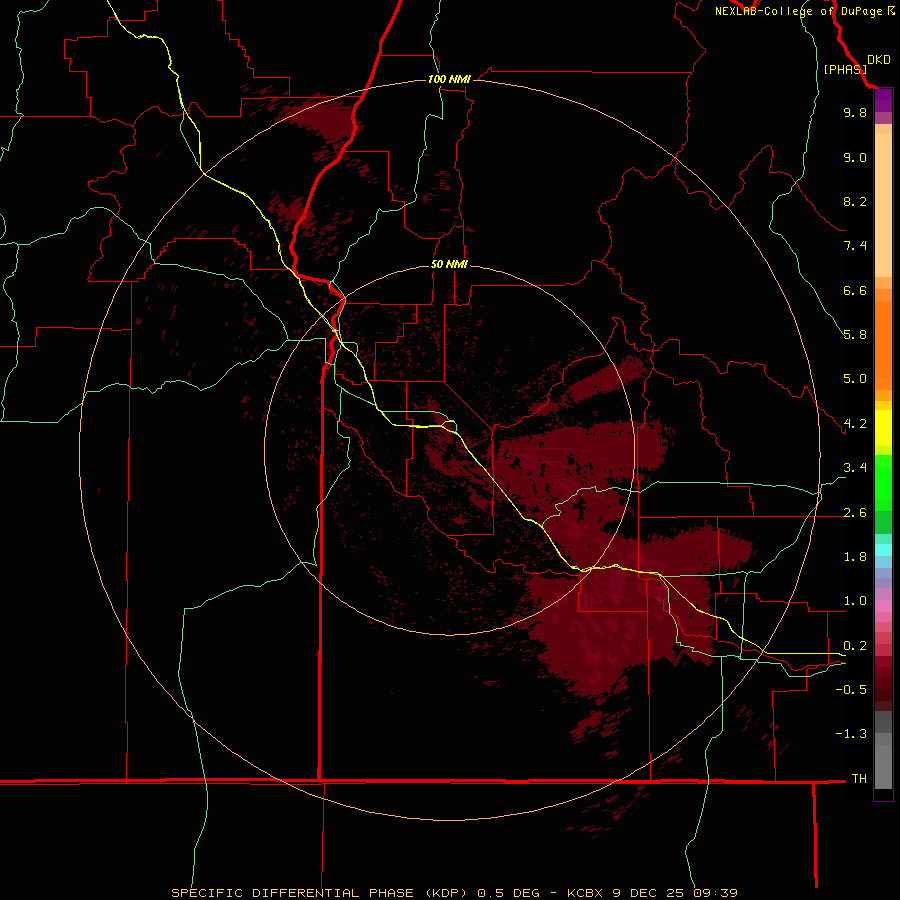Click the -0.5 scale value
The image size is (900, 900).
851,690
